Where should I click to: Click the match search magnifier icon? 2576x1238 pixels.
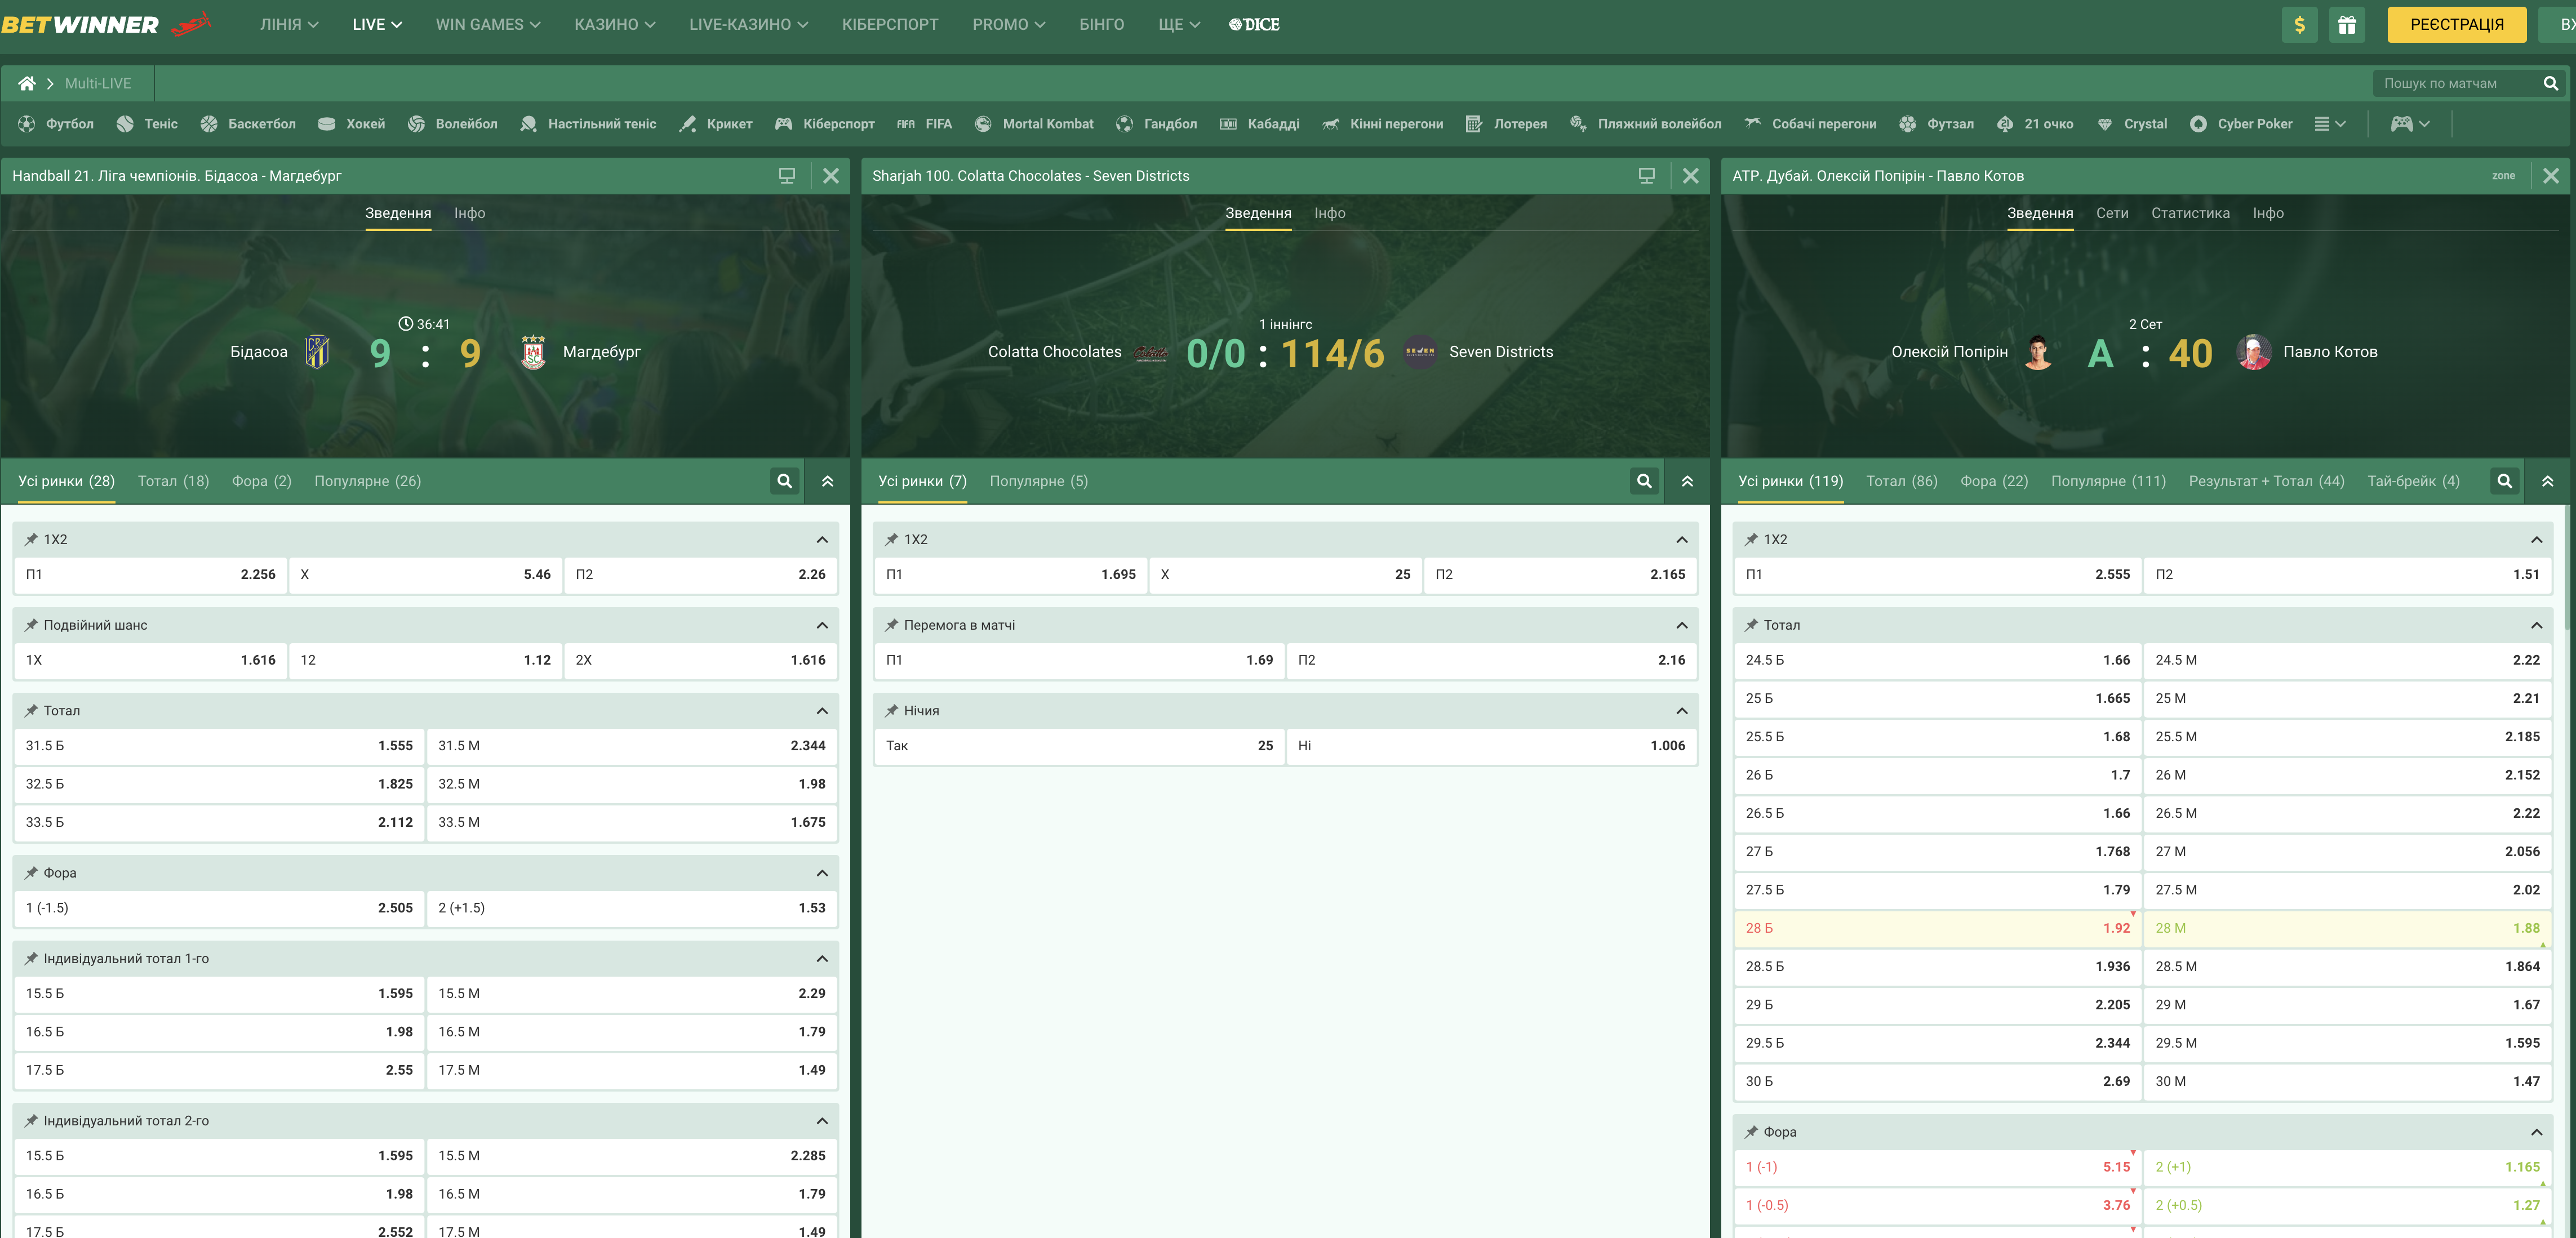tap(2550, 83)
